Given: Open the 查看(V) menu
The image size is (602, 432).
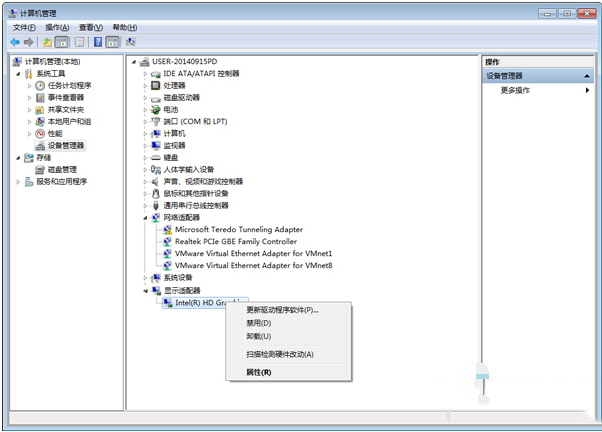Looking at the screenshot, I should tap(91, 28).
